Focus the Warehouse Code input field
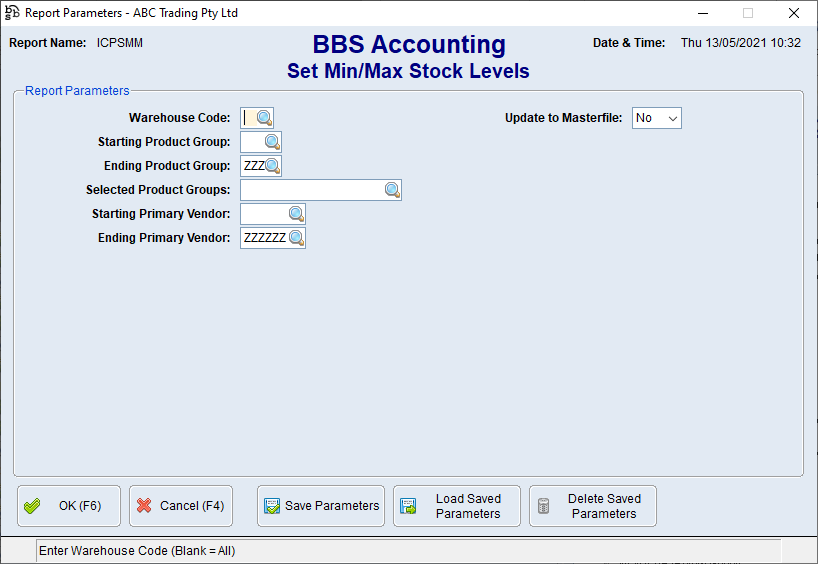Image resolution: width=818 pixels, height=564 pixels. [248, 118]
